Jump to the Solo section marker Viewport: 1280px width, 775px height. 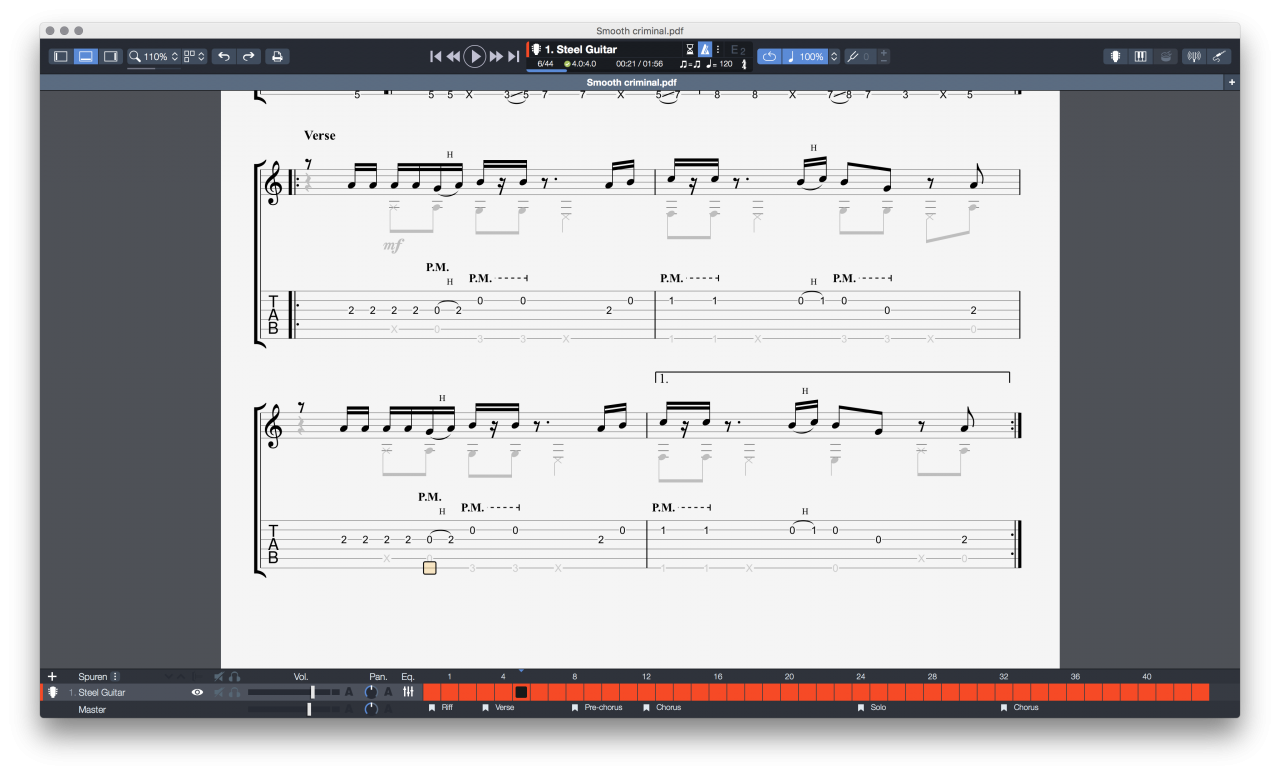[x=871, y=708]
